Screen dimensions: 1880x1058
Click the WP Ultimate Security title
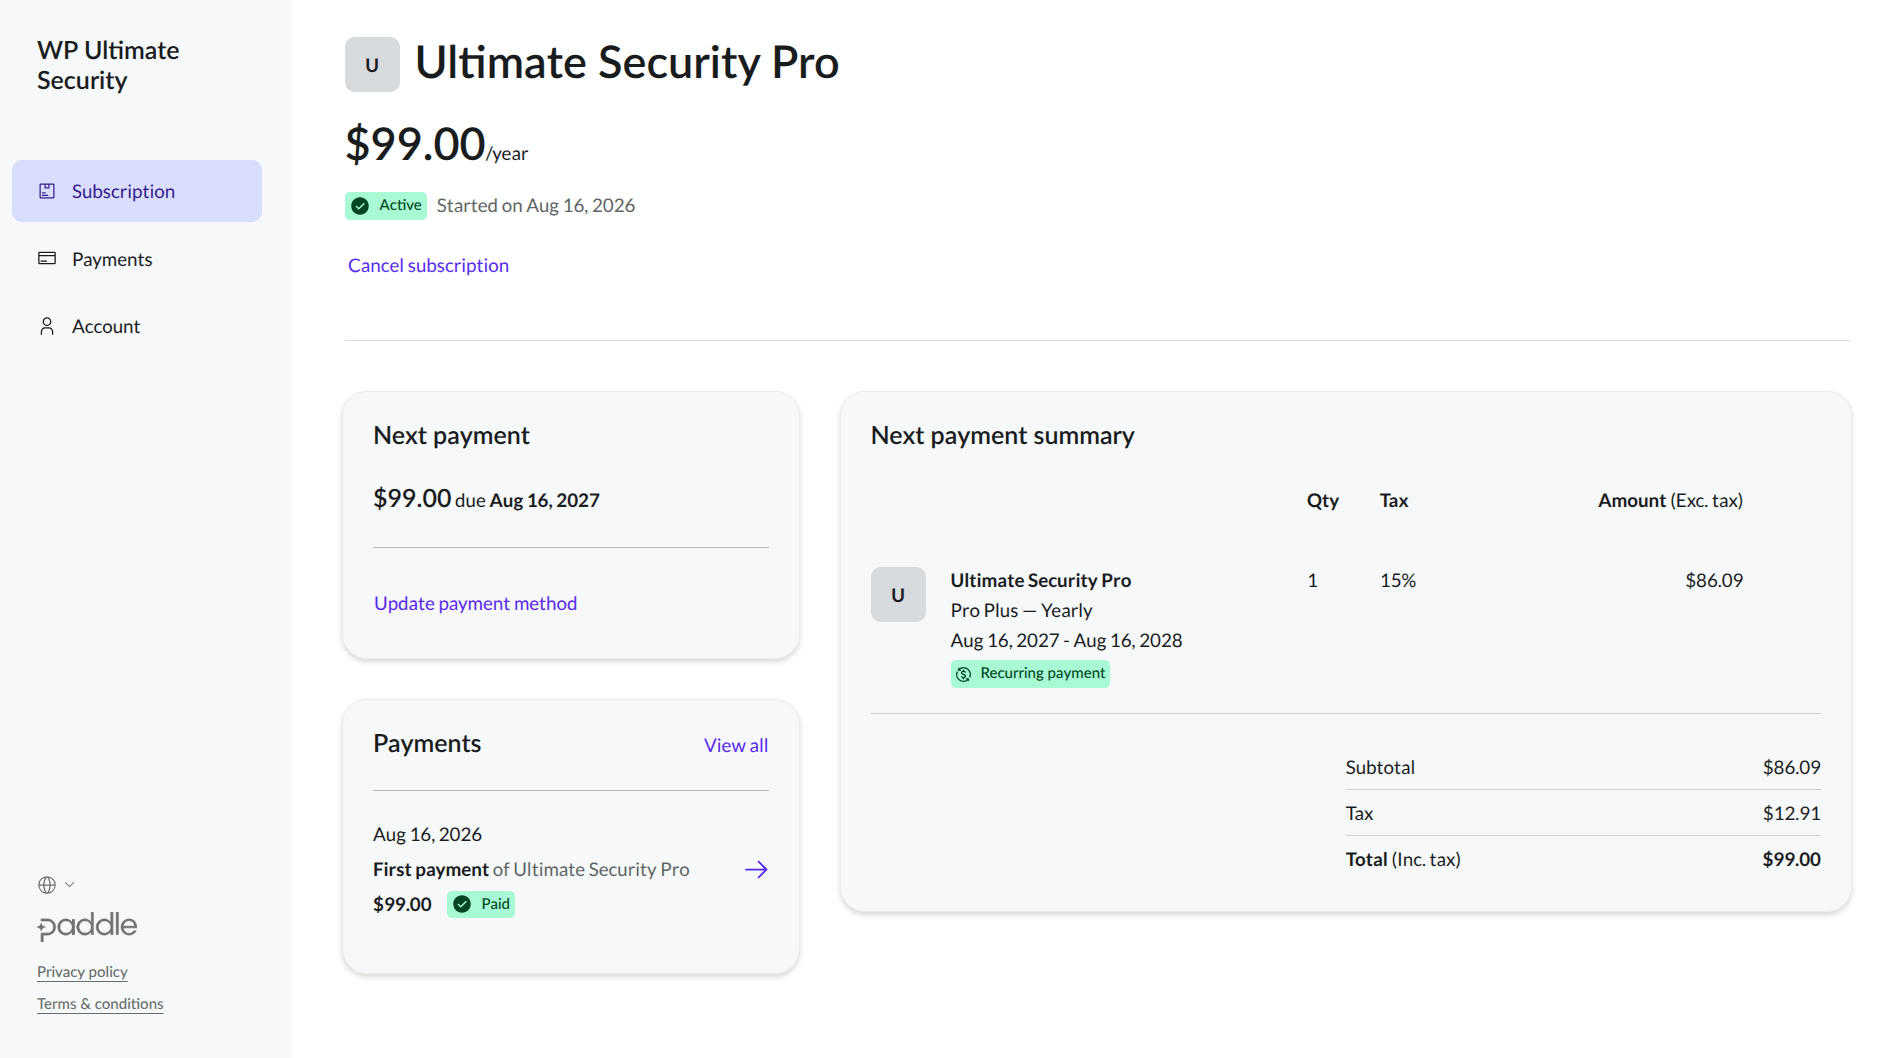pos(108,65)
